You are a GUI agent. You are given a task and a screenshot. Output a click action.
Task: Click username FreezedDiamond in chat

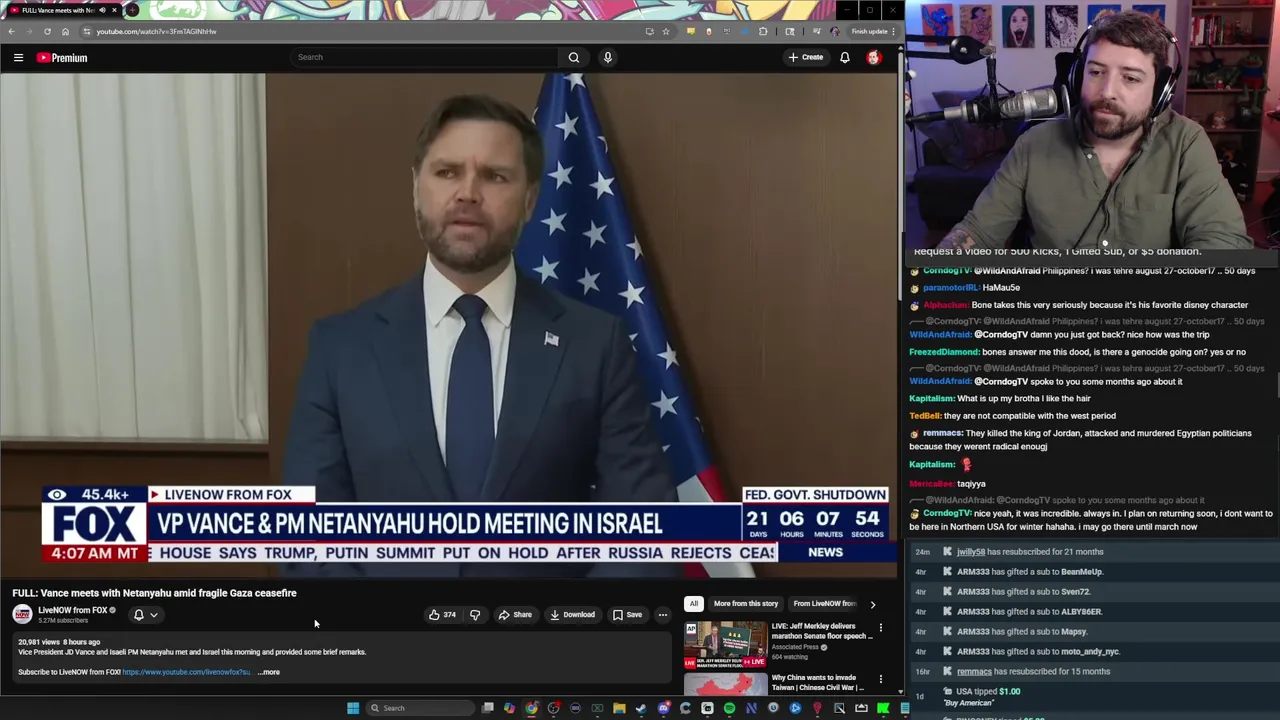coord(944,352)
